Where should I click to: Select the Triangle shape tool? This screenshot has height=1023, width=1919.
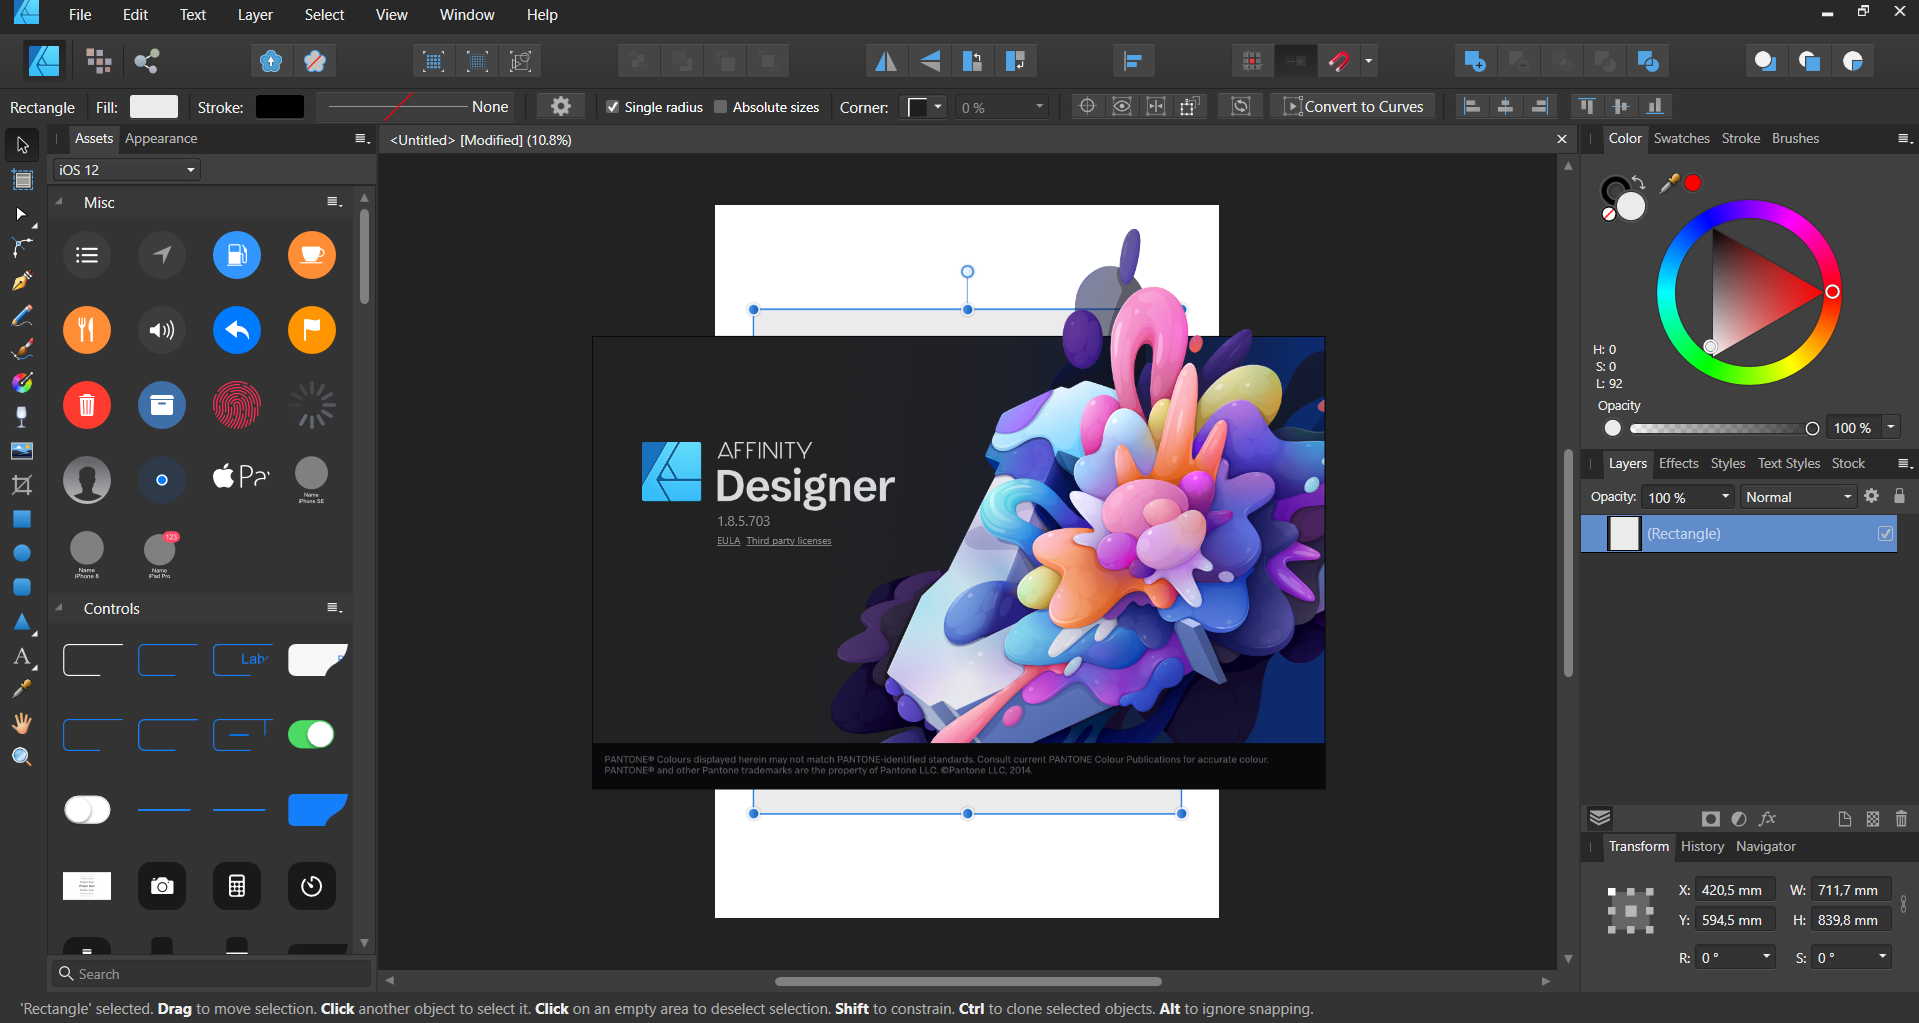[x=22, y=621]
